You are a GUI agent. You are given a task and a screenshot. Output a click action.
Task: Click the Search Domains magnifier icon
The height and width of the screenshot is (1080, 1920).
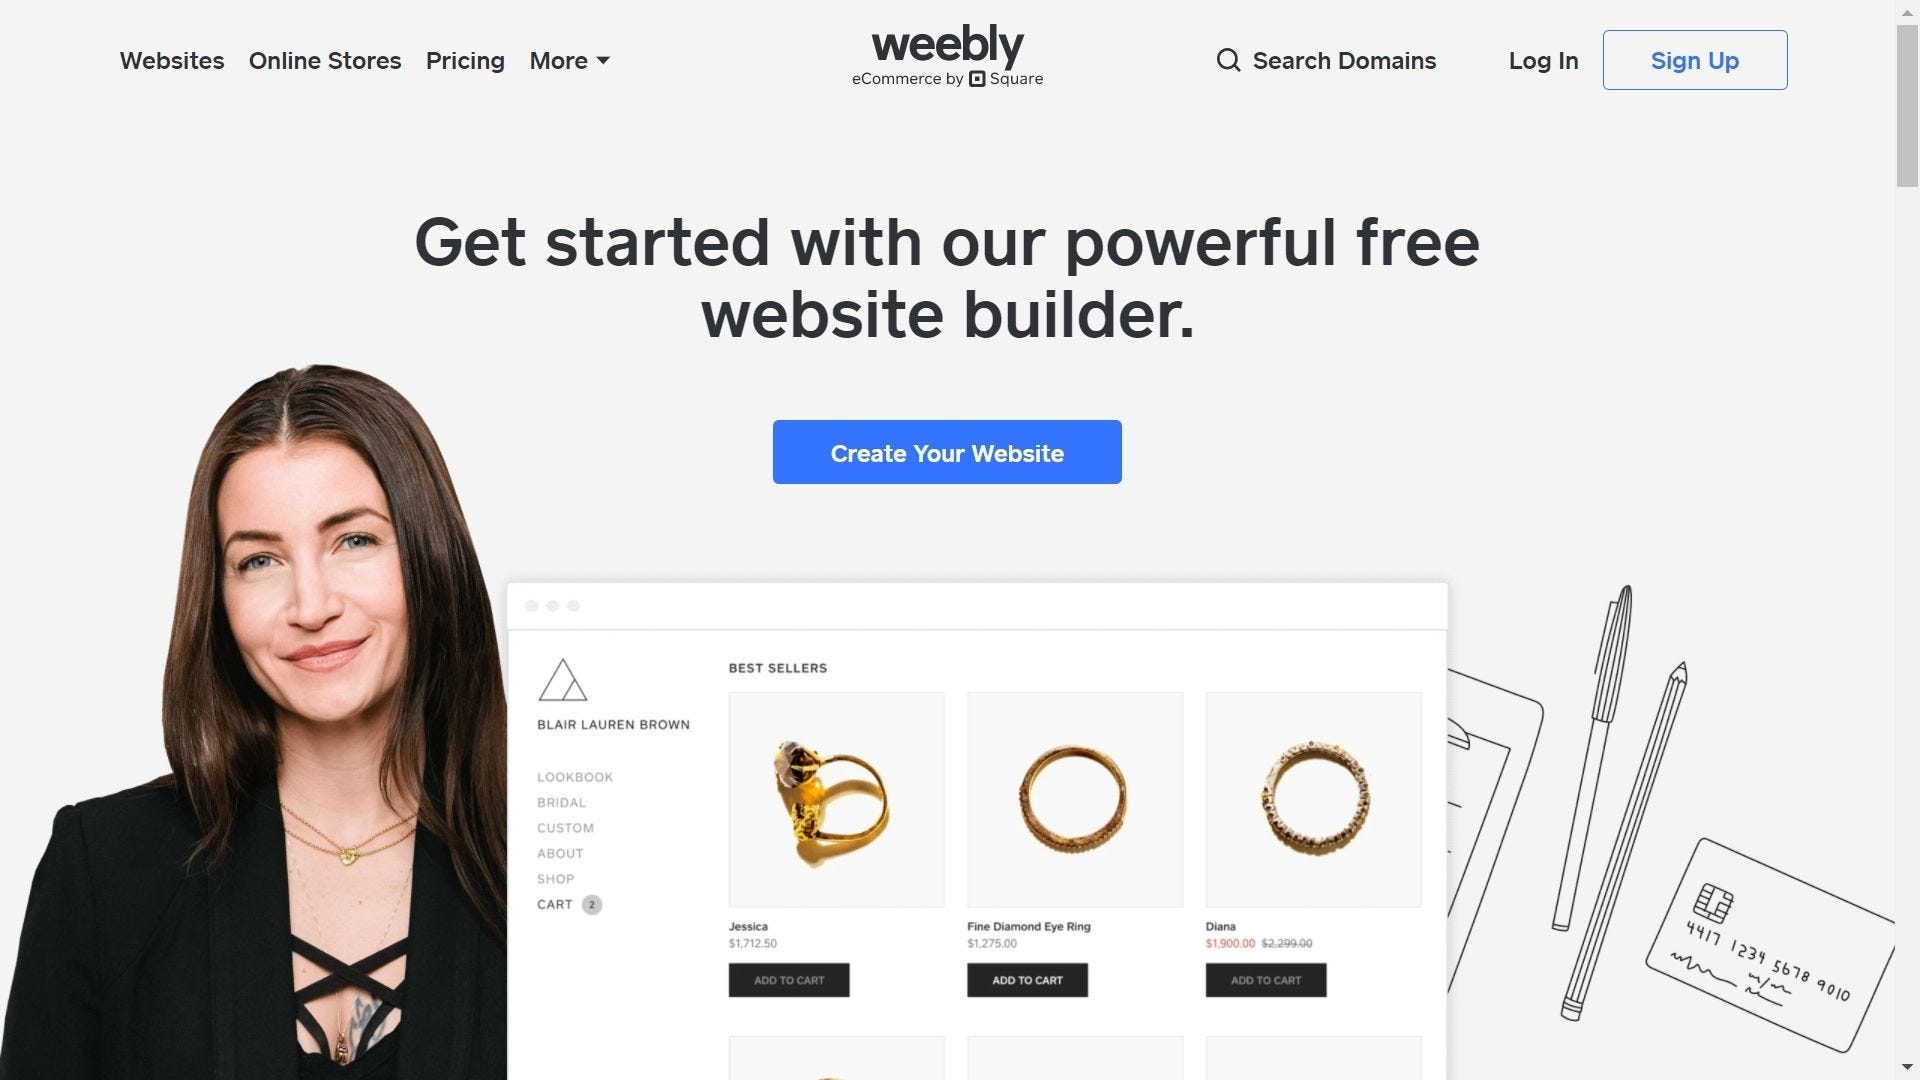coord(1228,59)
